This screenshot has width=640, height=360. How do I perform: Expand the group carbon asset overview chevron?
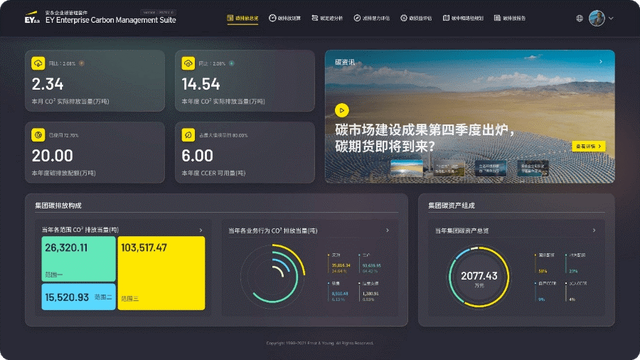pyautogui.click(x=594, y=231)
